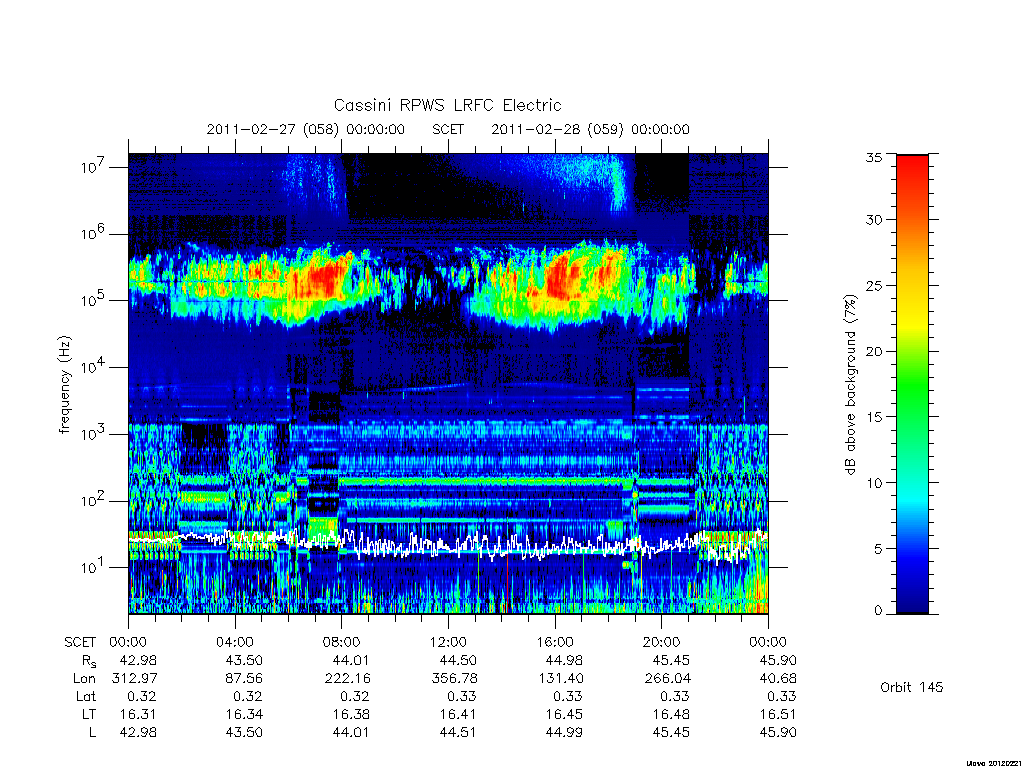Click the colorbar value '30'
1024x768 pixels.
click(873, 220)
